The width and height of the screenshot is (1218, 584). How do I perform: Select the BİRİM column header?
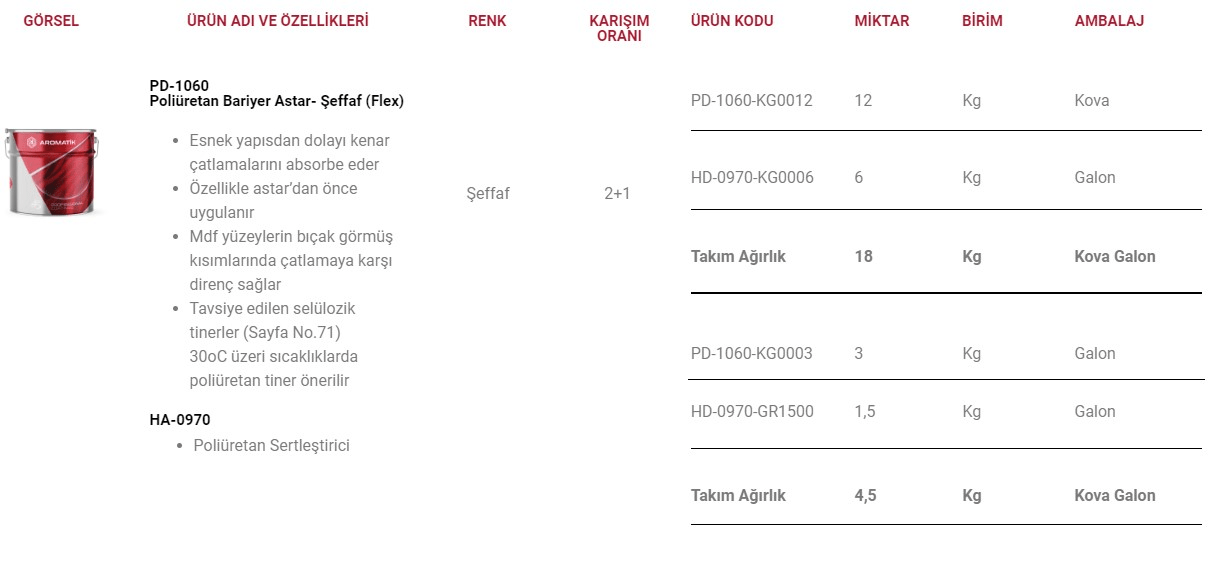click(982, 21)
